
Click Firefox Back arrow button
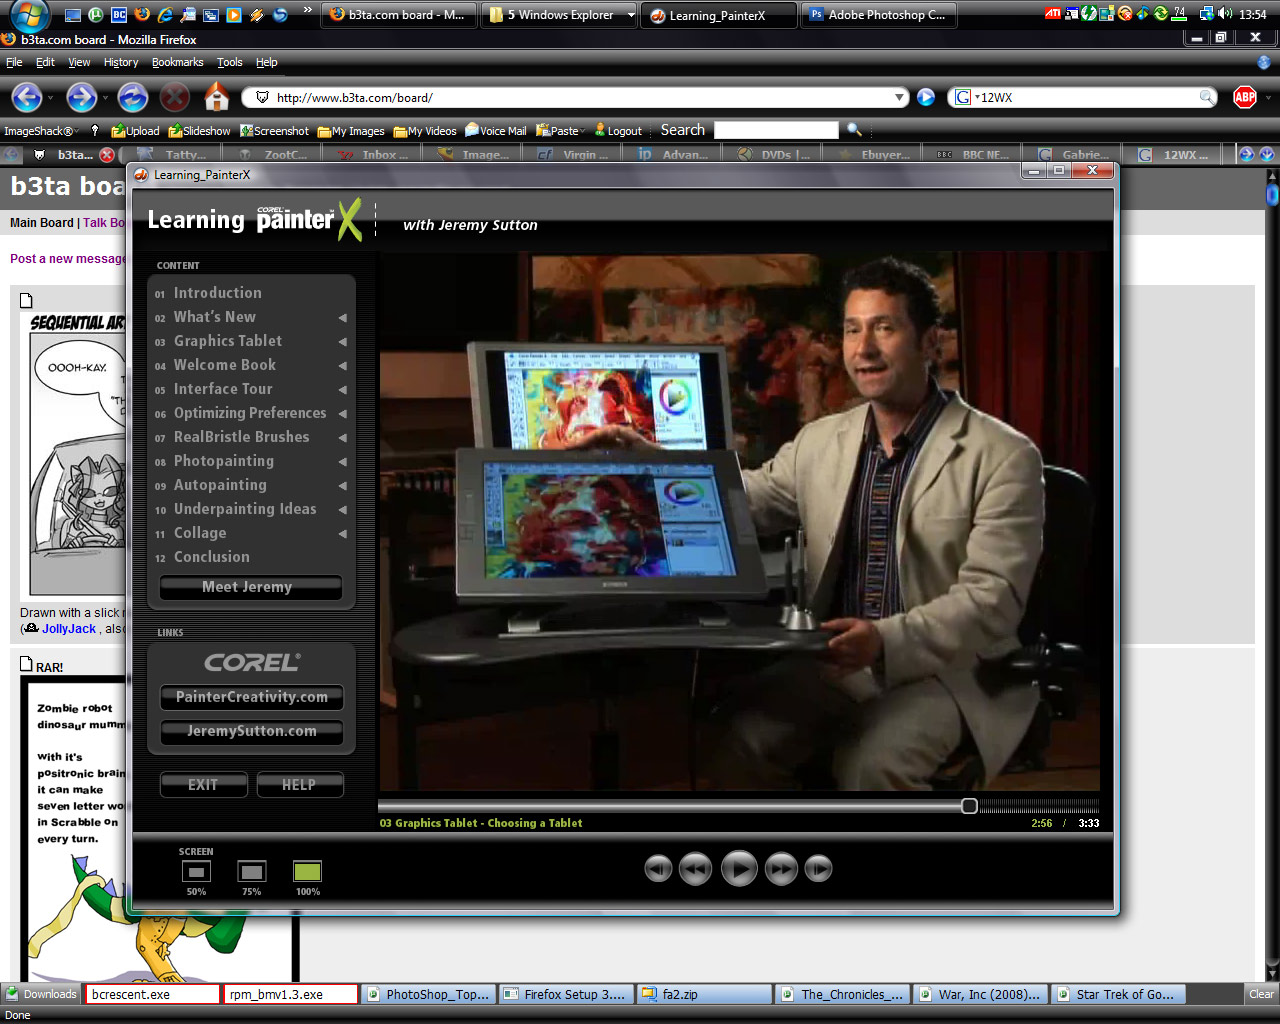tap(27, 97)
